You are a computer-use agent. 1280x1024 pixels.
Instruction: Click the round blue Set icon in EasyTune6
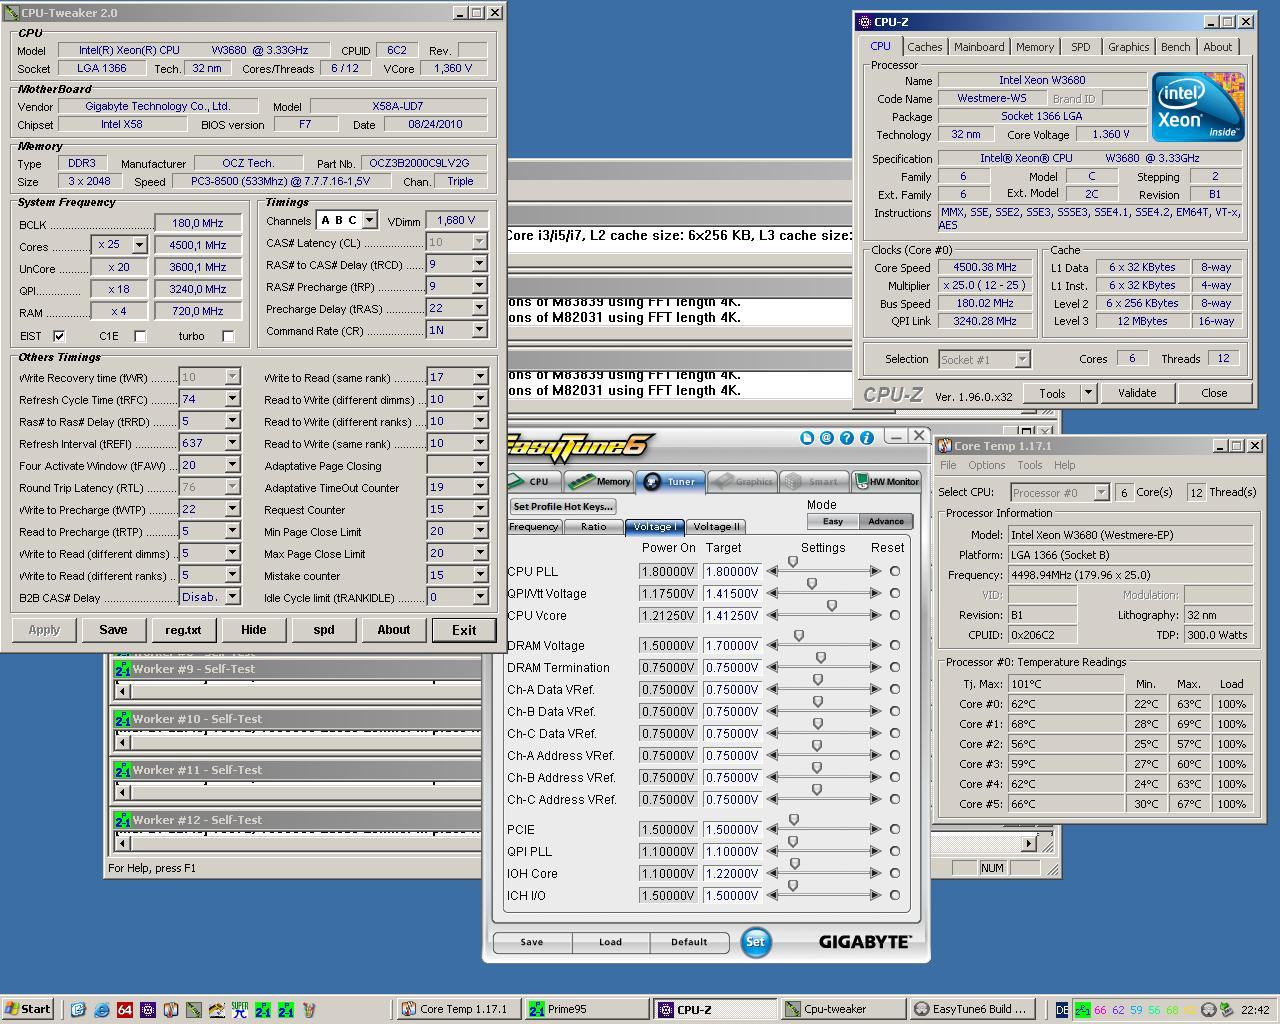[755, 942]
